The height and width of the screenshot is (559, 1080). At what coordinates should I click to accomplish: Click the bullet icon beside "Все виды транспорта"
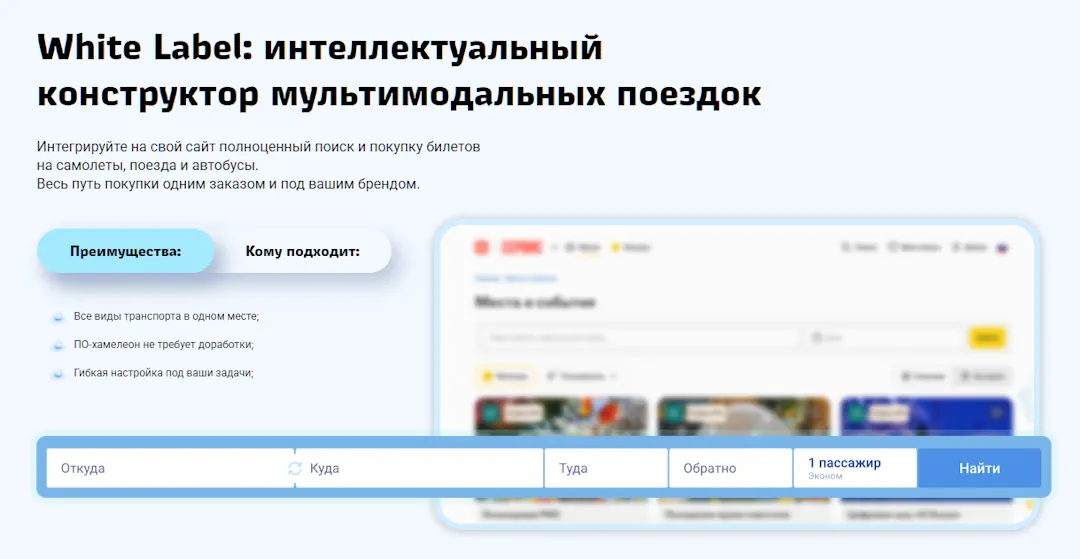(x=59, y=317)
